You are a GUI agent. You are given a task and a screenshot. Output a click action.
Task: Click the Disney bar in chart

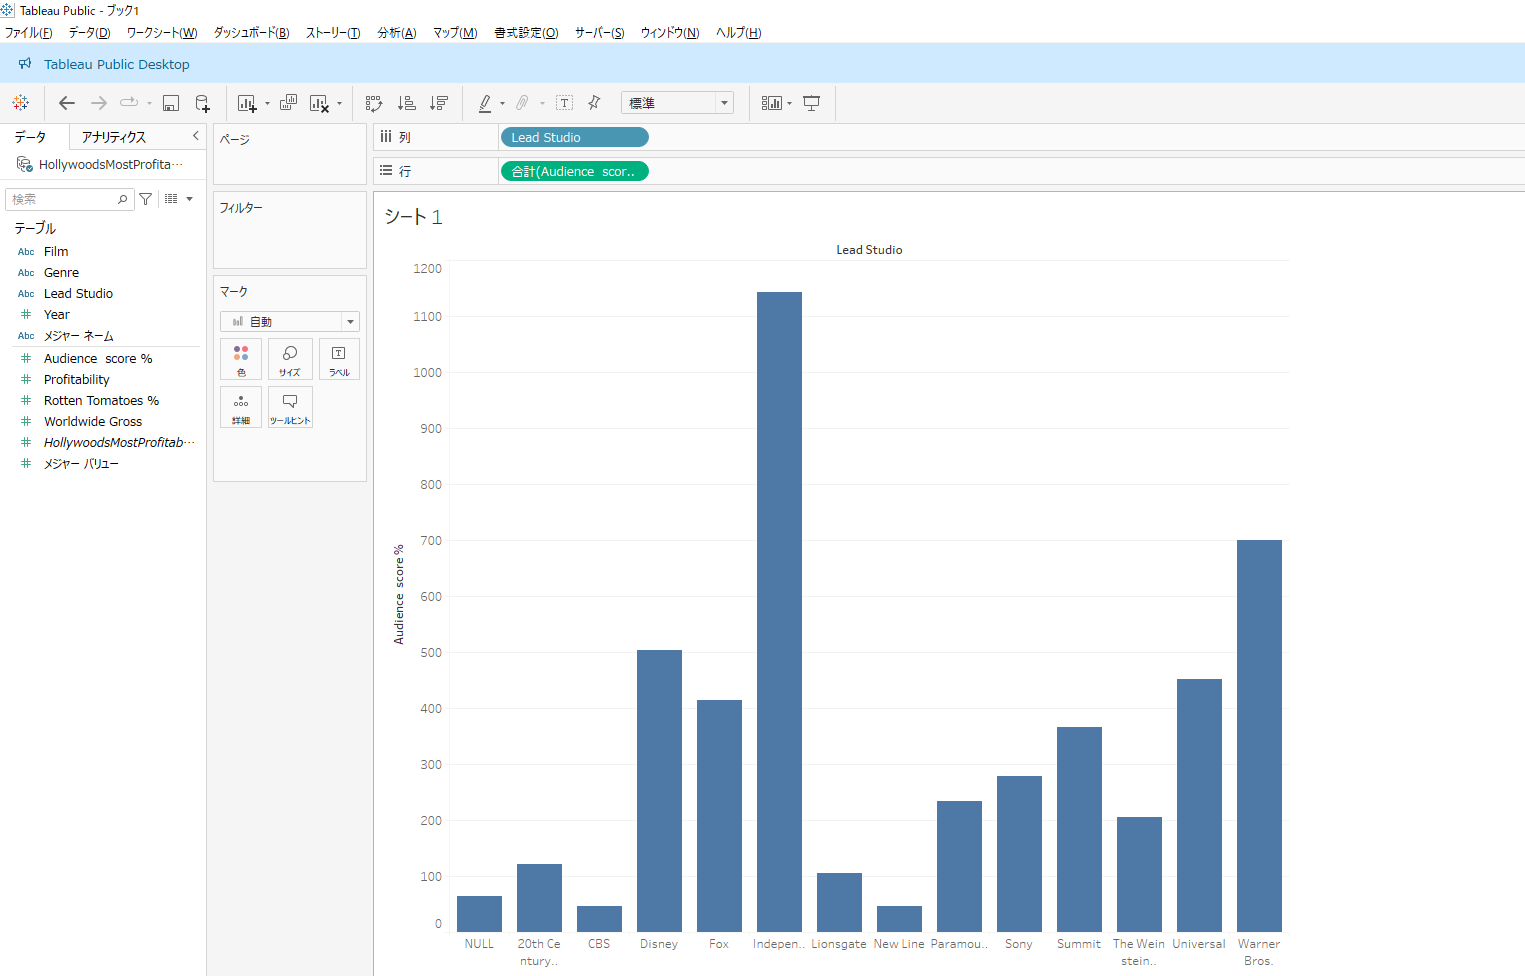(659, 791)
